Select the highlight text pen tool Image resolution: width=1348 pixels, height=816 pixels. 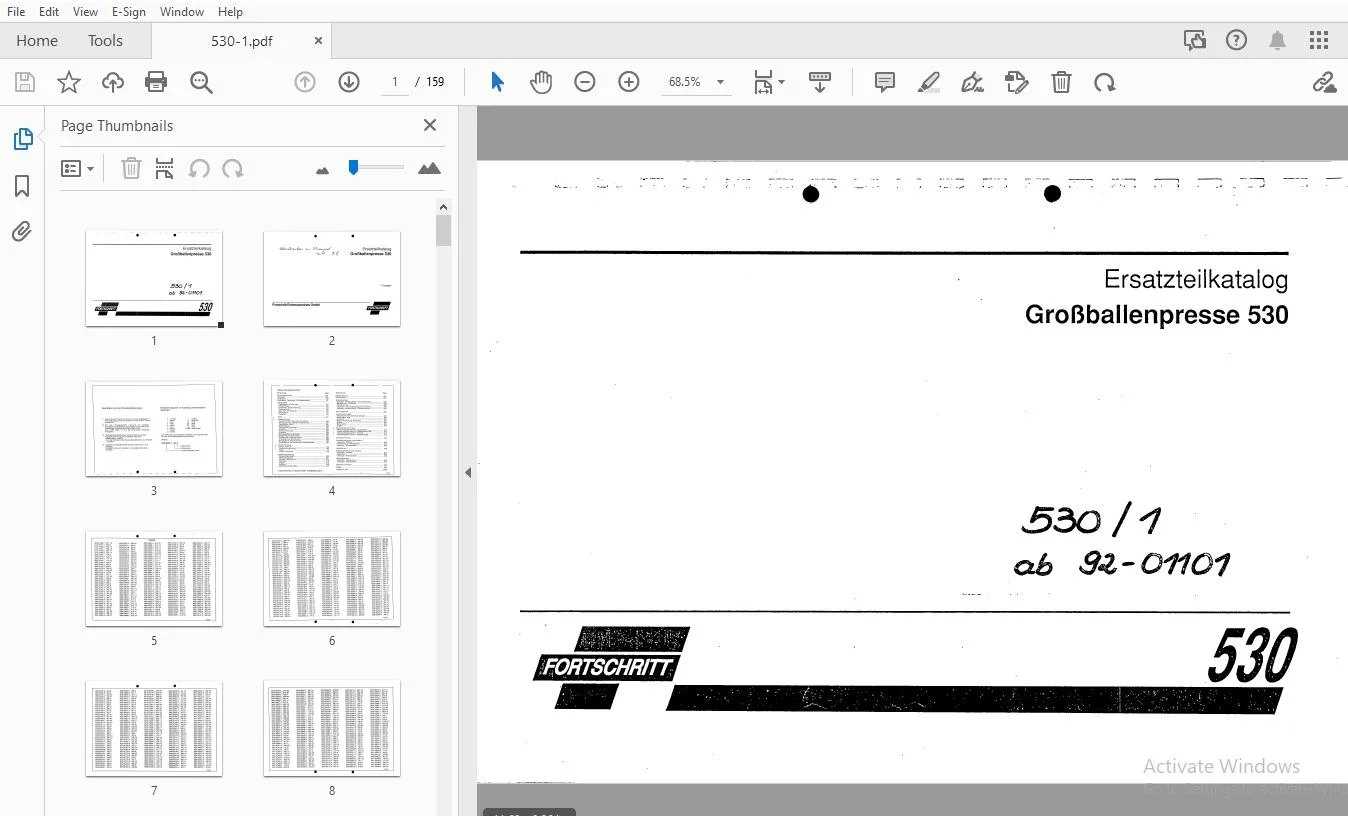(929, 83)
